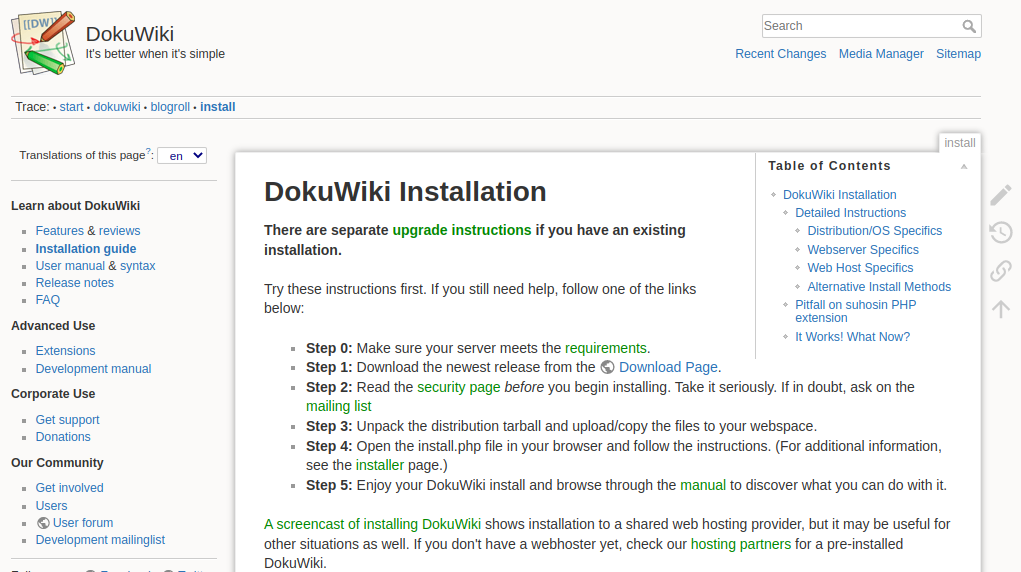
Task: Click install in trace breadcrumb
Action: (x=217, y=107)
